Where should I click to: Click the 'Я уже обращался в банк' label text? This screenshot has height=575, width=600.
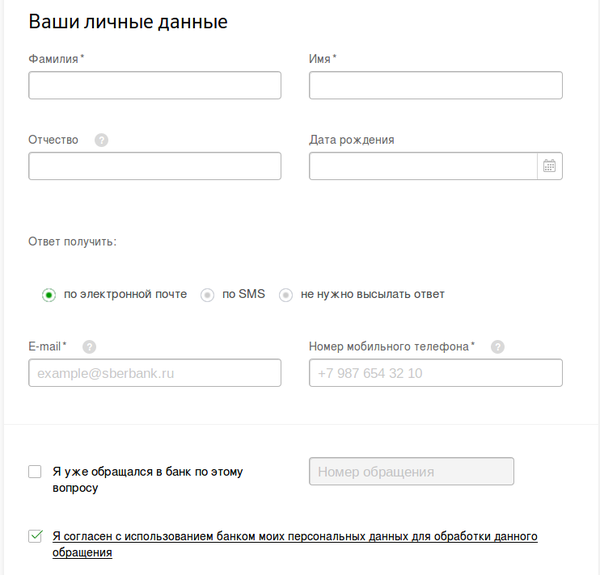point(147,472)
